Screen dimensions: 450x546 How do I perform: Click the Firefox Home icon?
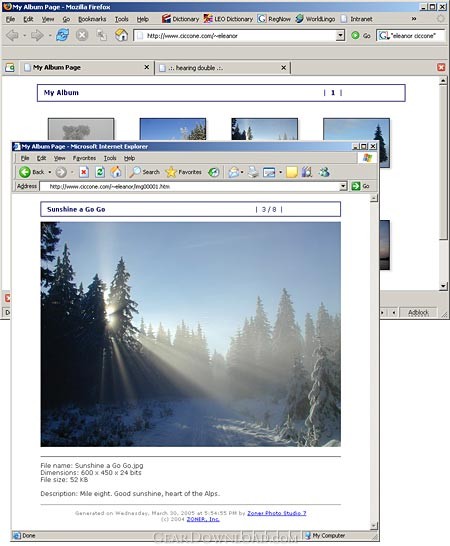[x=121, y=35]
